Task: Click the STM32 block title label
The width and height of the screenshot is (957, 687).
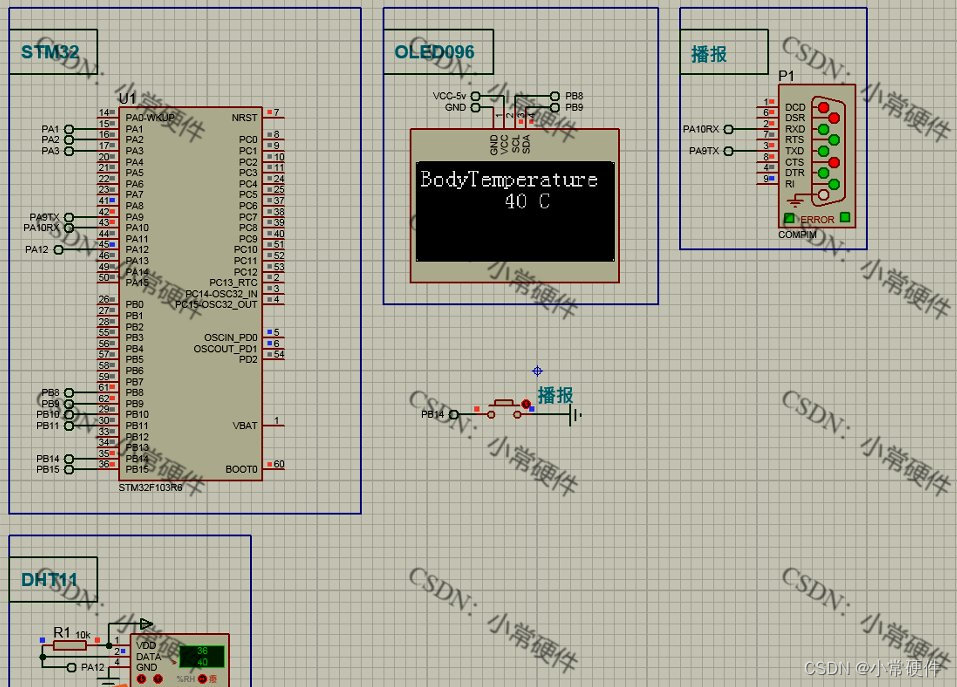Action: tap(50, 52)
